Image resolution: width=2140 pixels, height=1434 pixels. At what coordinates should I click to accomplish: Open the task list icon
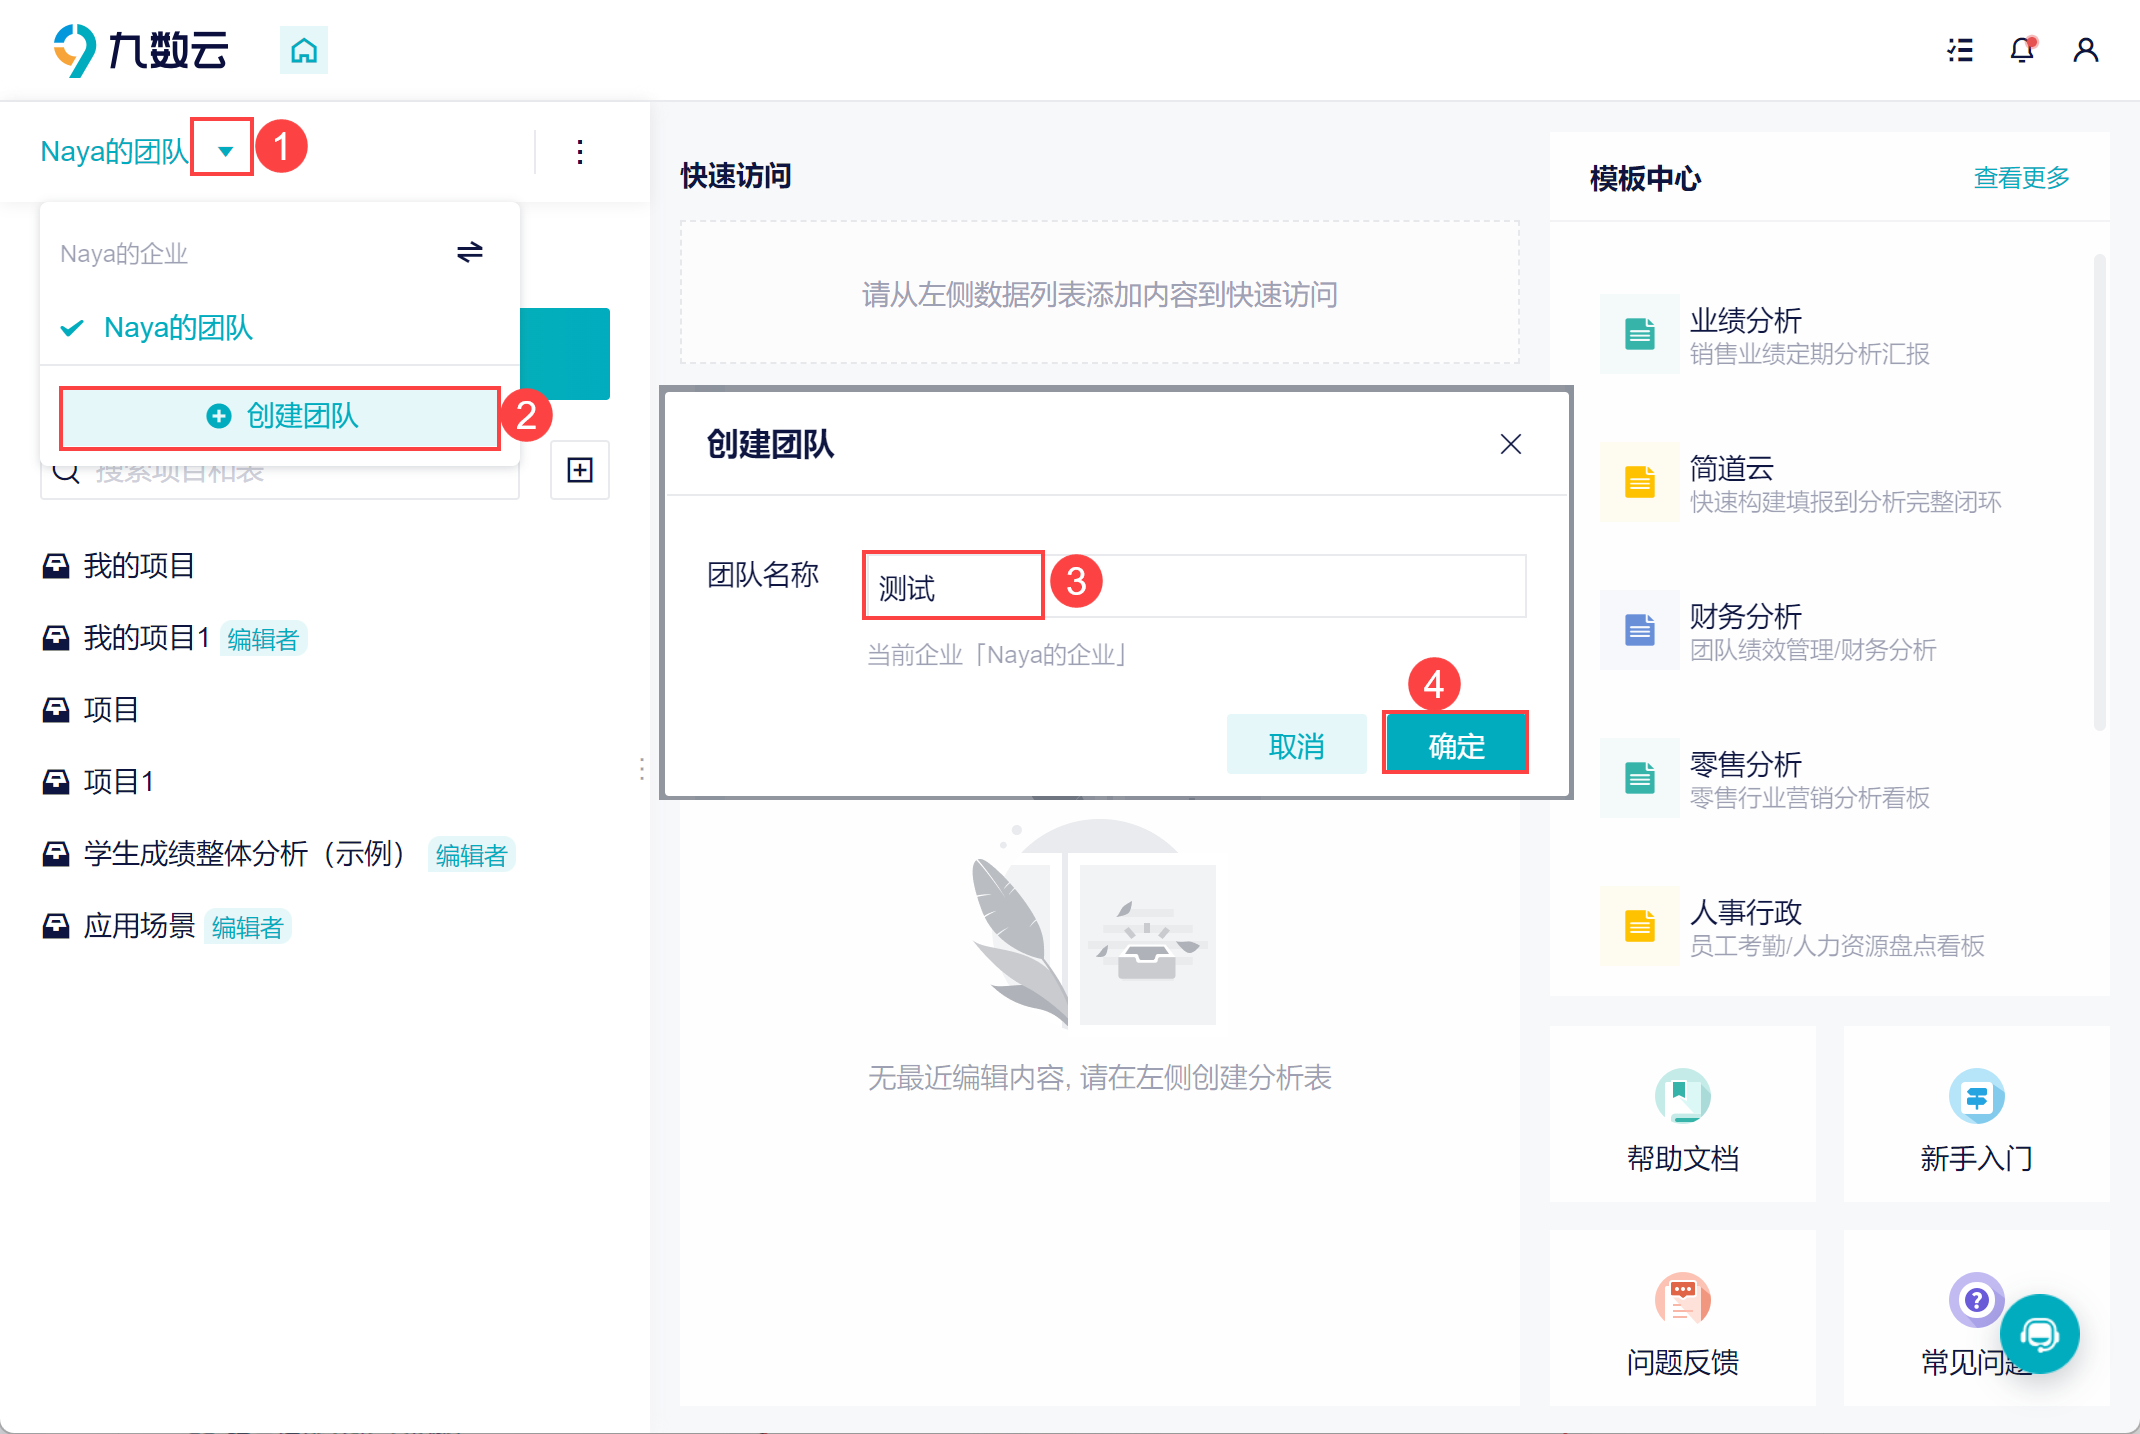pyautogui.click(x=1960, y=50)
